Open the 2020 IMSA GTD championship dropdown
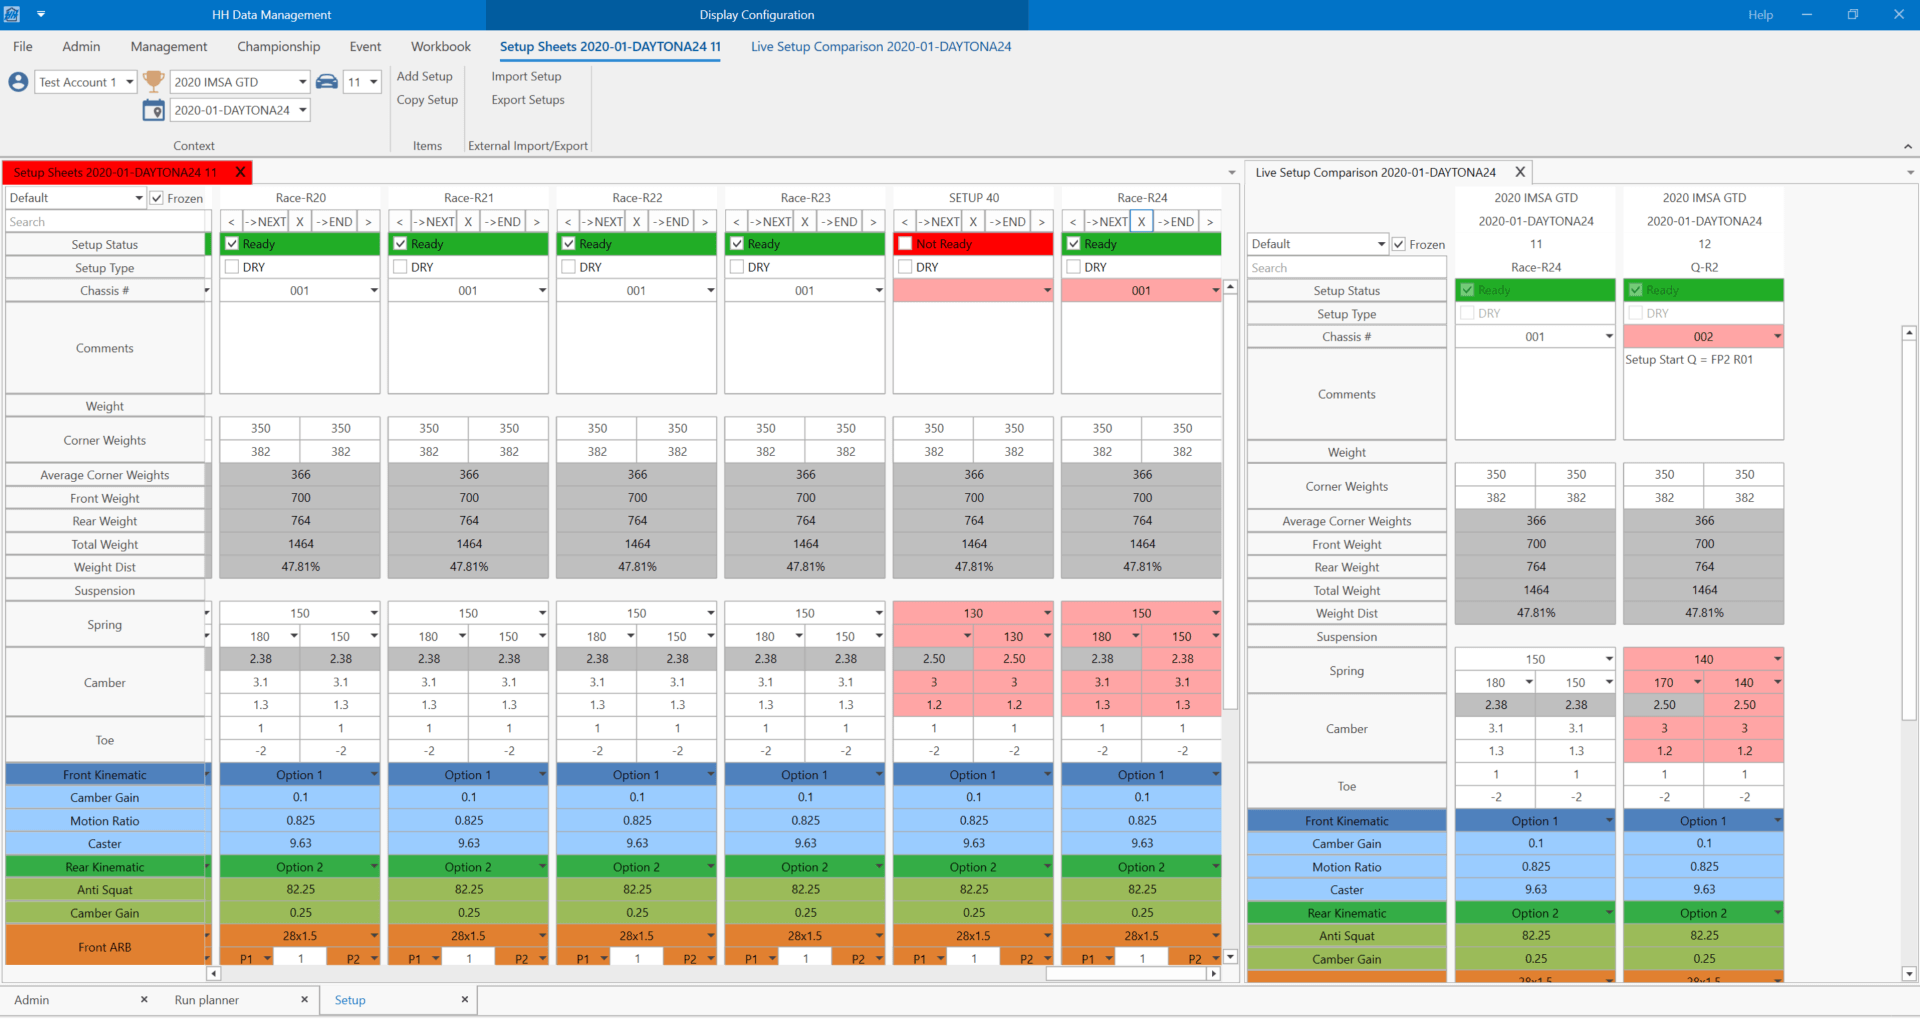The width and height of the screenshot is (1920, 1020). 302,82
